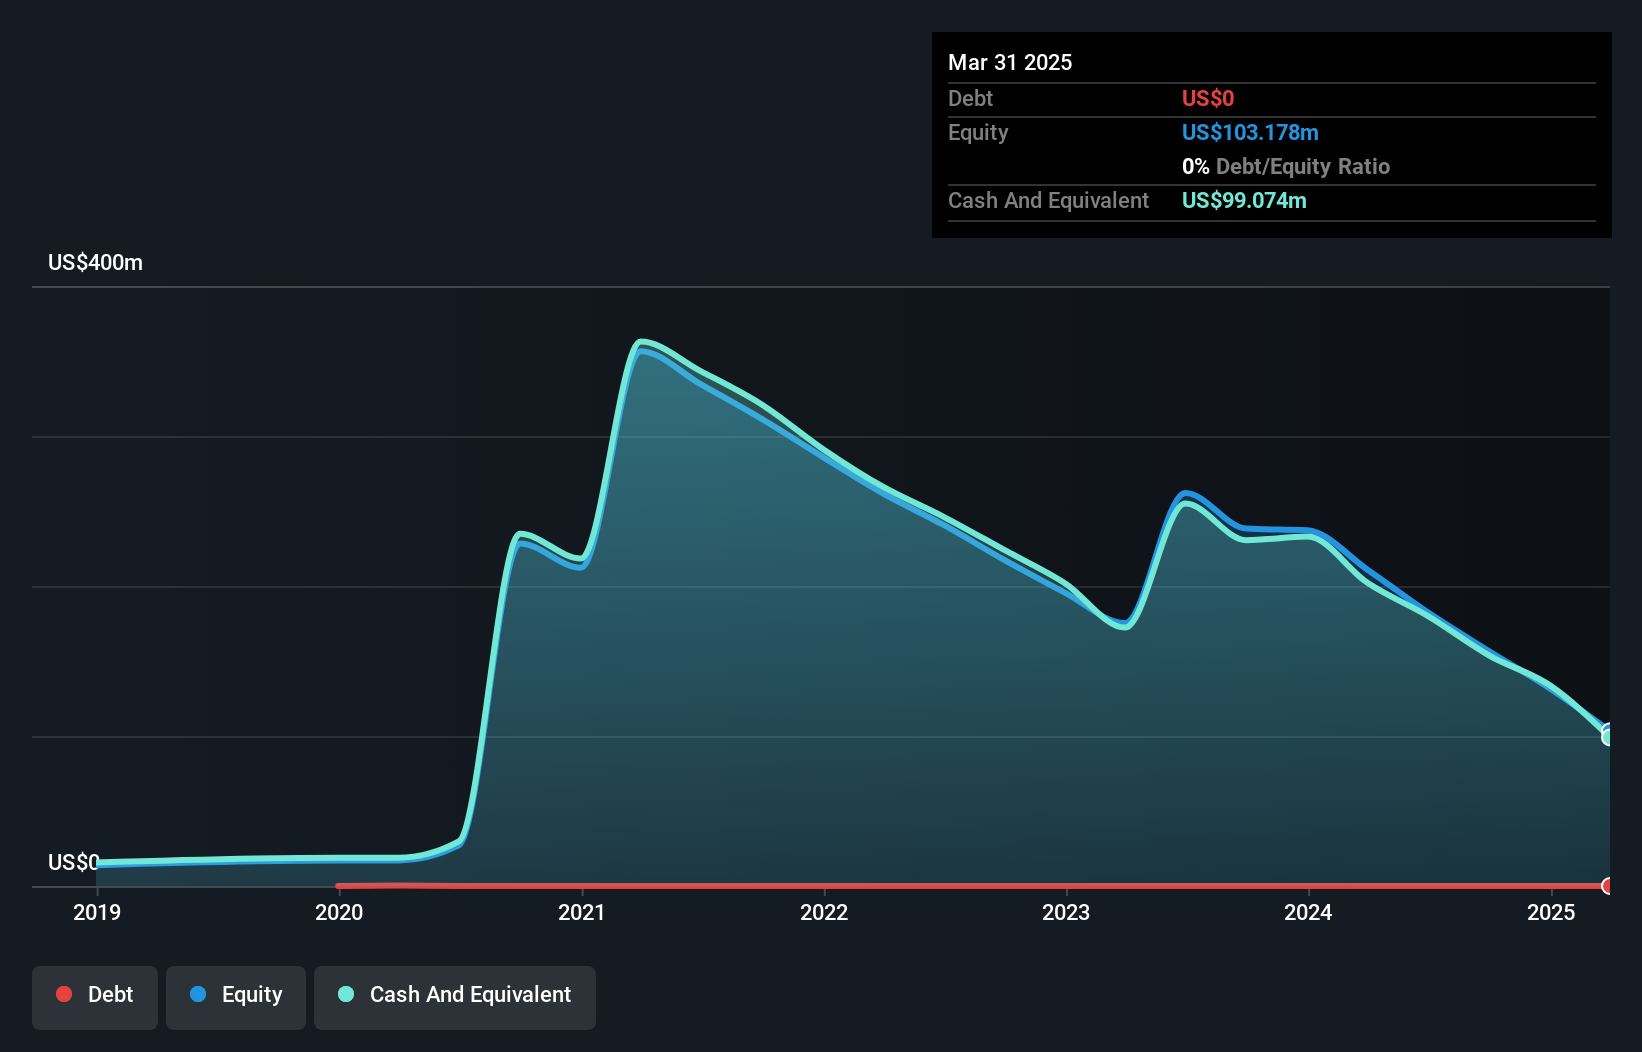1642x1052 pixels.
Task: Click the 2022 x-axis label
Action: (824, 912)
